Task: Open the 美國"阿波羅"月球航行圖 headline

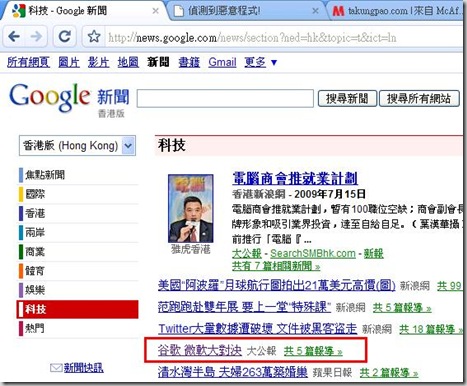Action: coord(277,286)
